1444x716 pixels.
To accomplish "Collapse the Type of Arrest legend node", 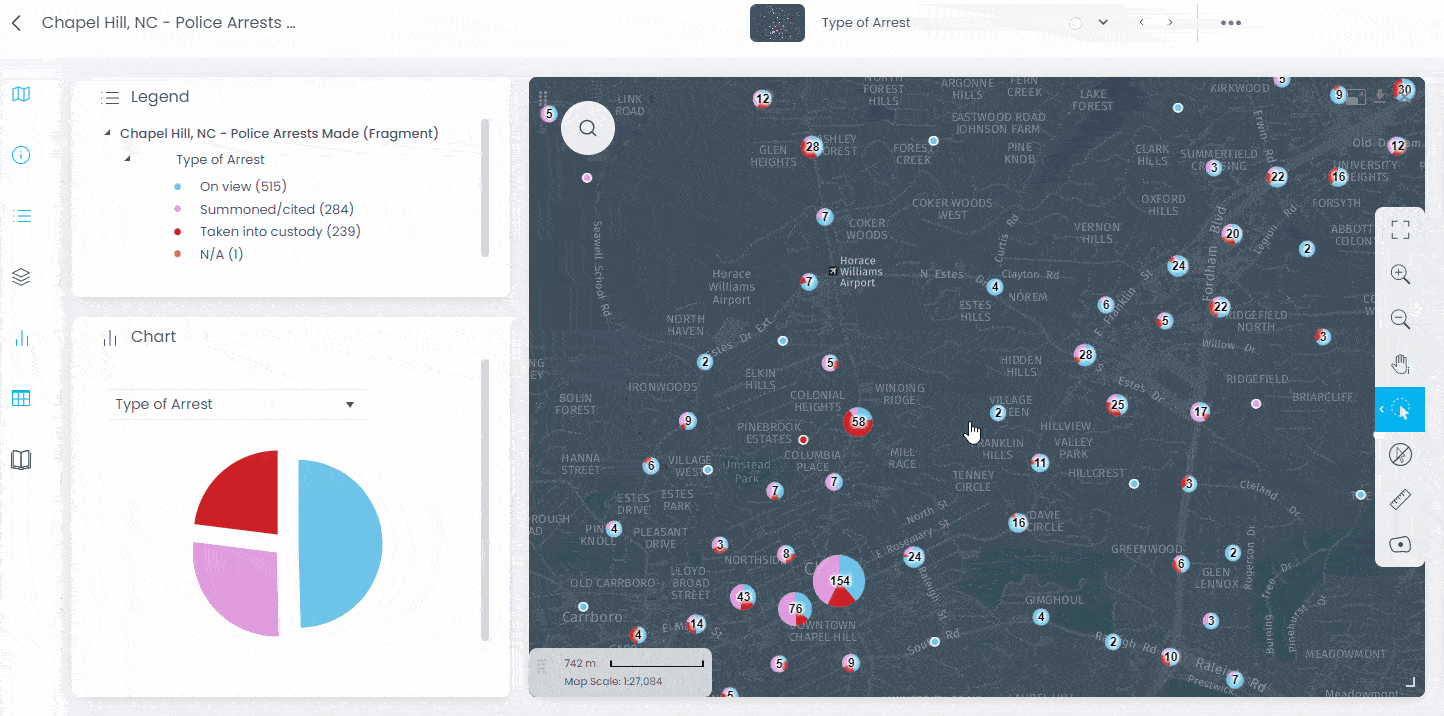I will (127, 159).
